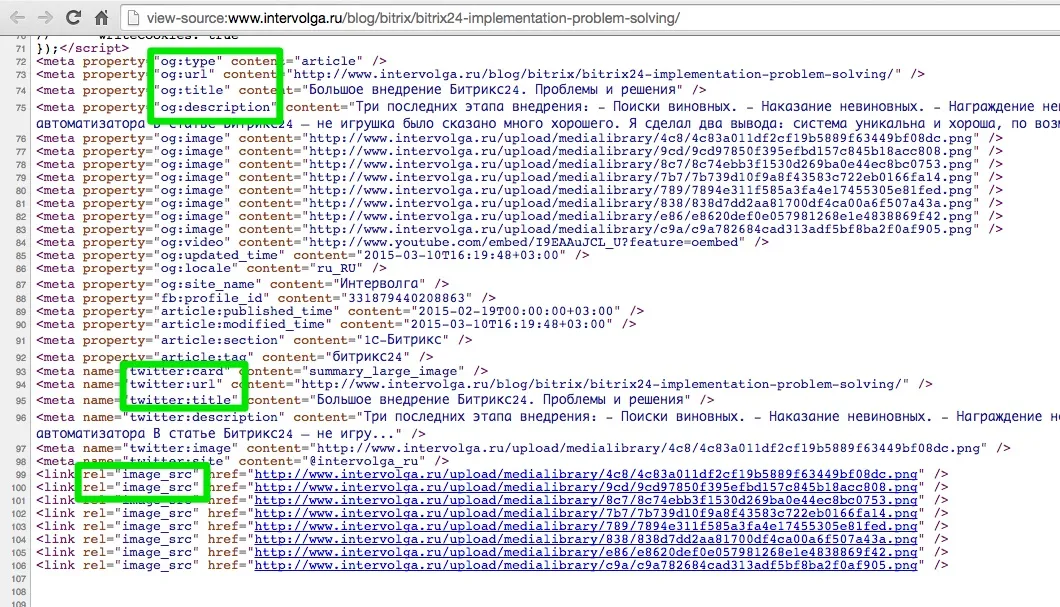The width and height of the screenshot is (1060, 607).
Task: Click source line number 85
Action: coord(20,256)
